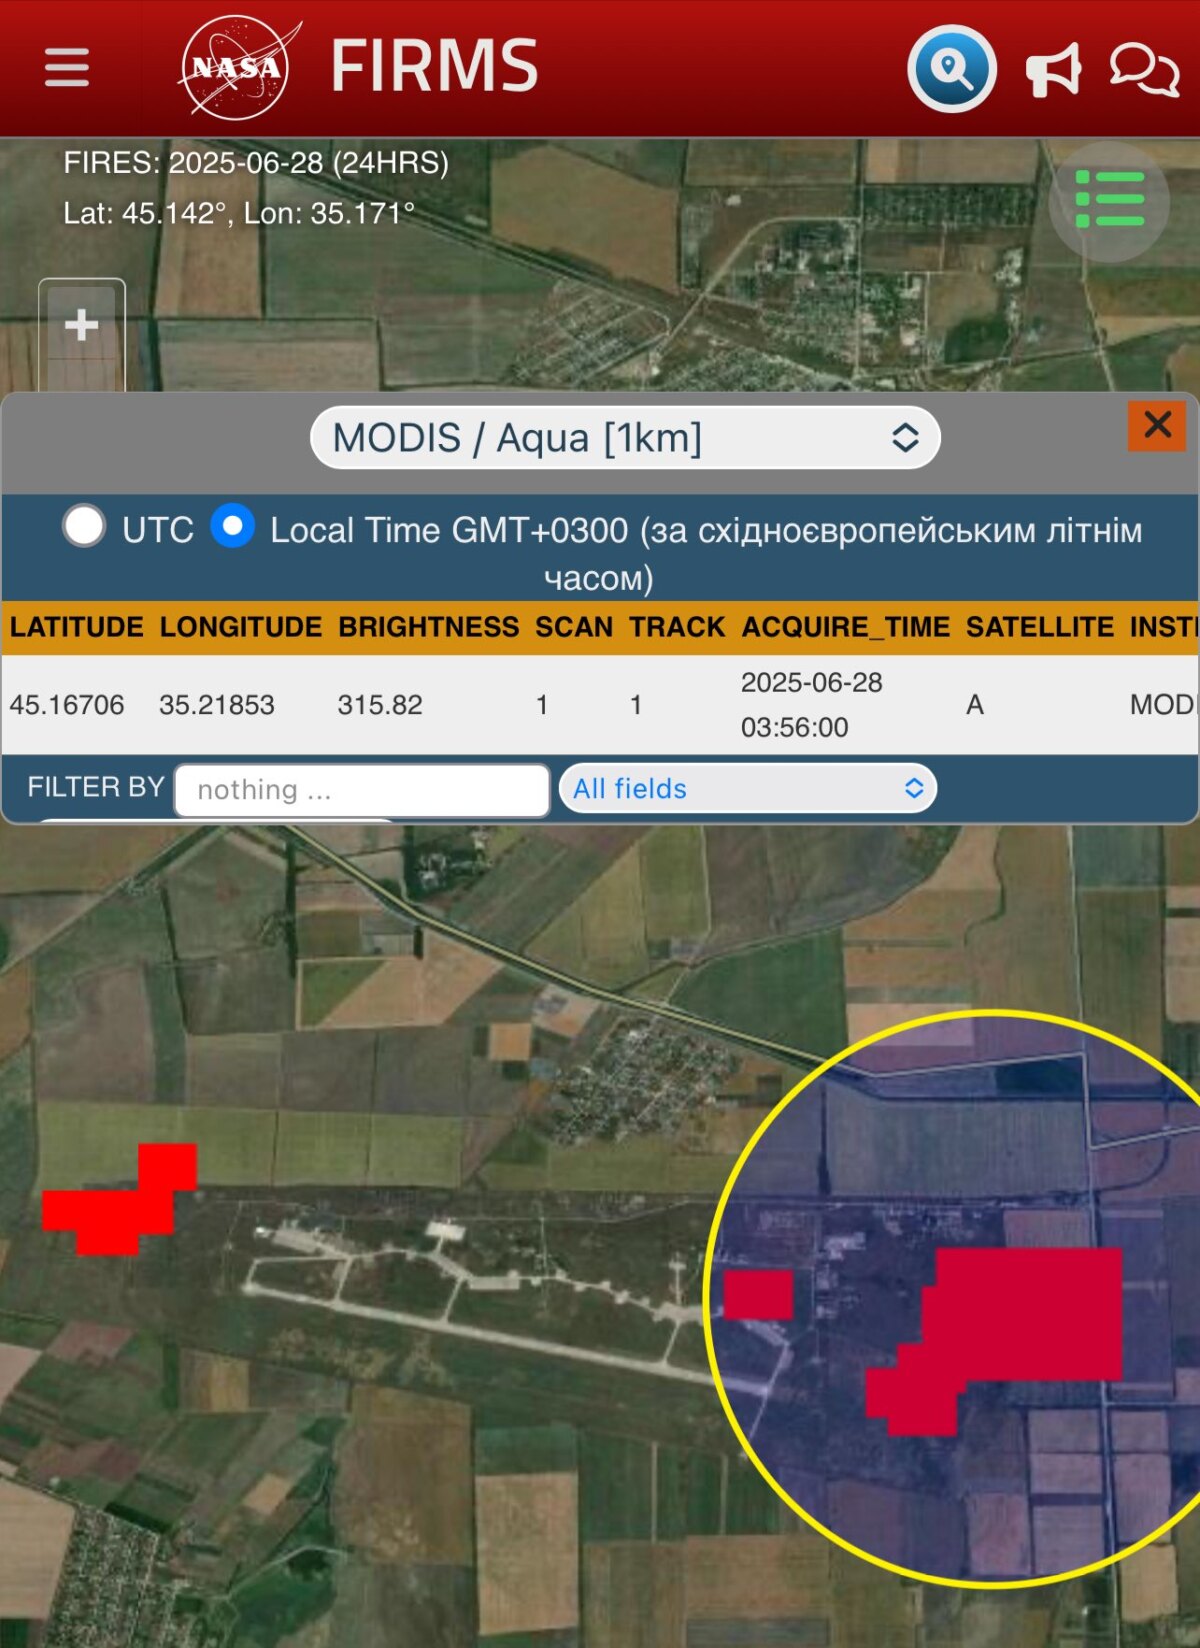This screenshot has width=1200, height=1648.
Task: Click latitude value 45.16706
Action: coord(67,705)
